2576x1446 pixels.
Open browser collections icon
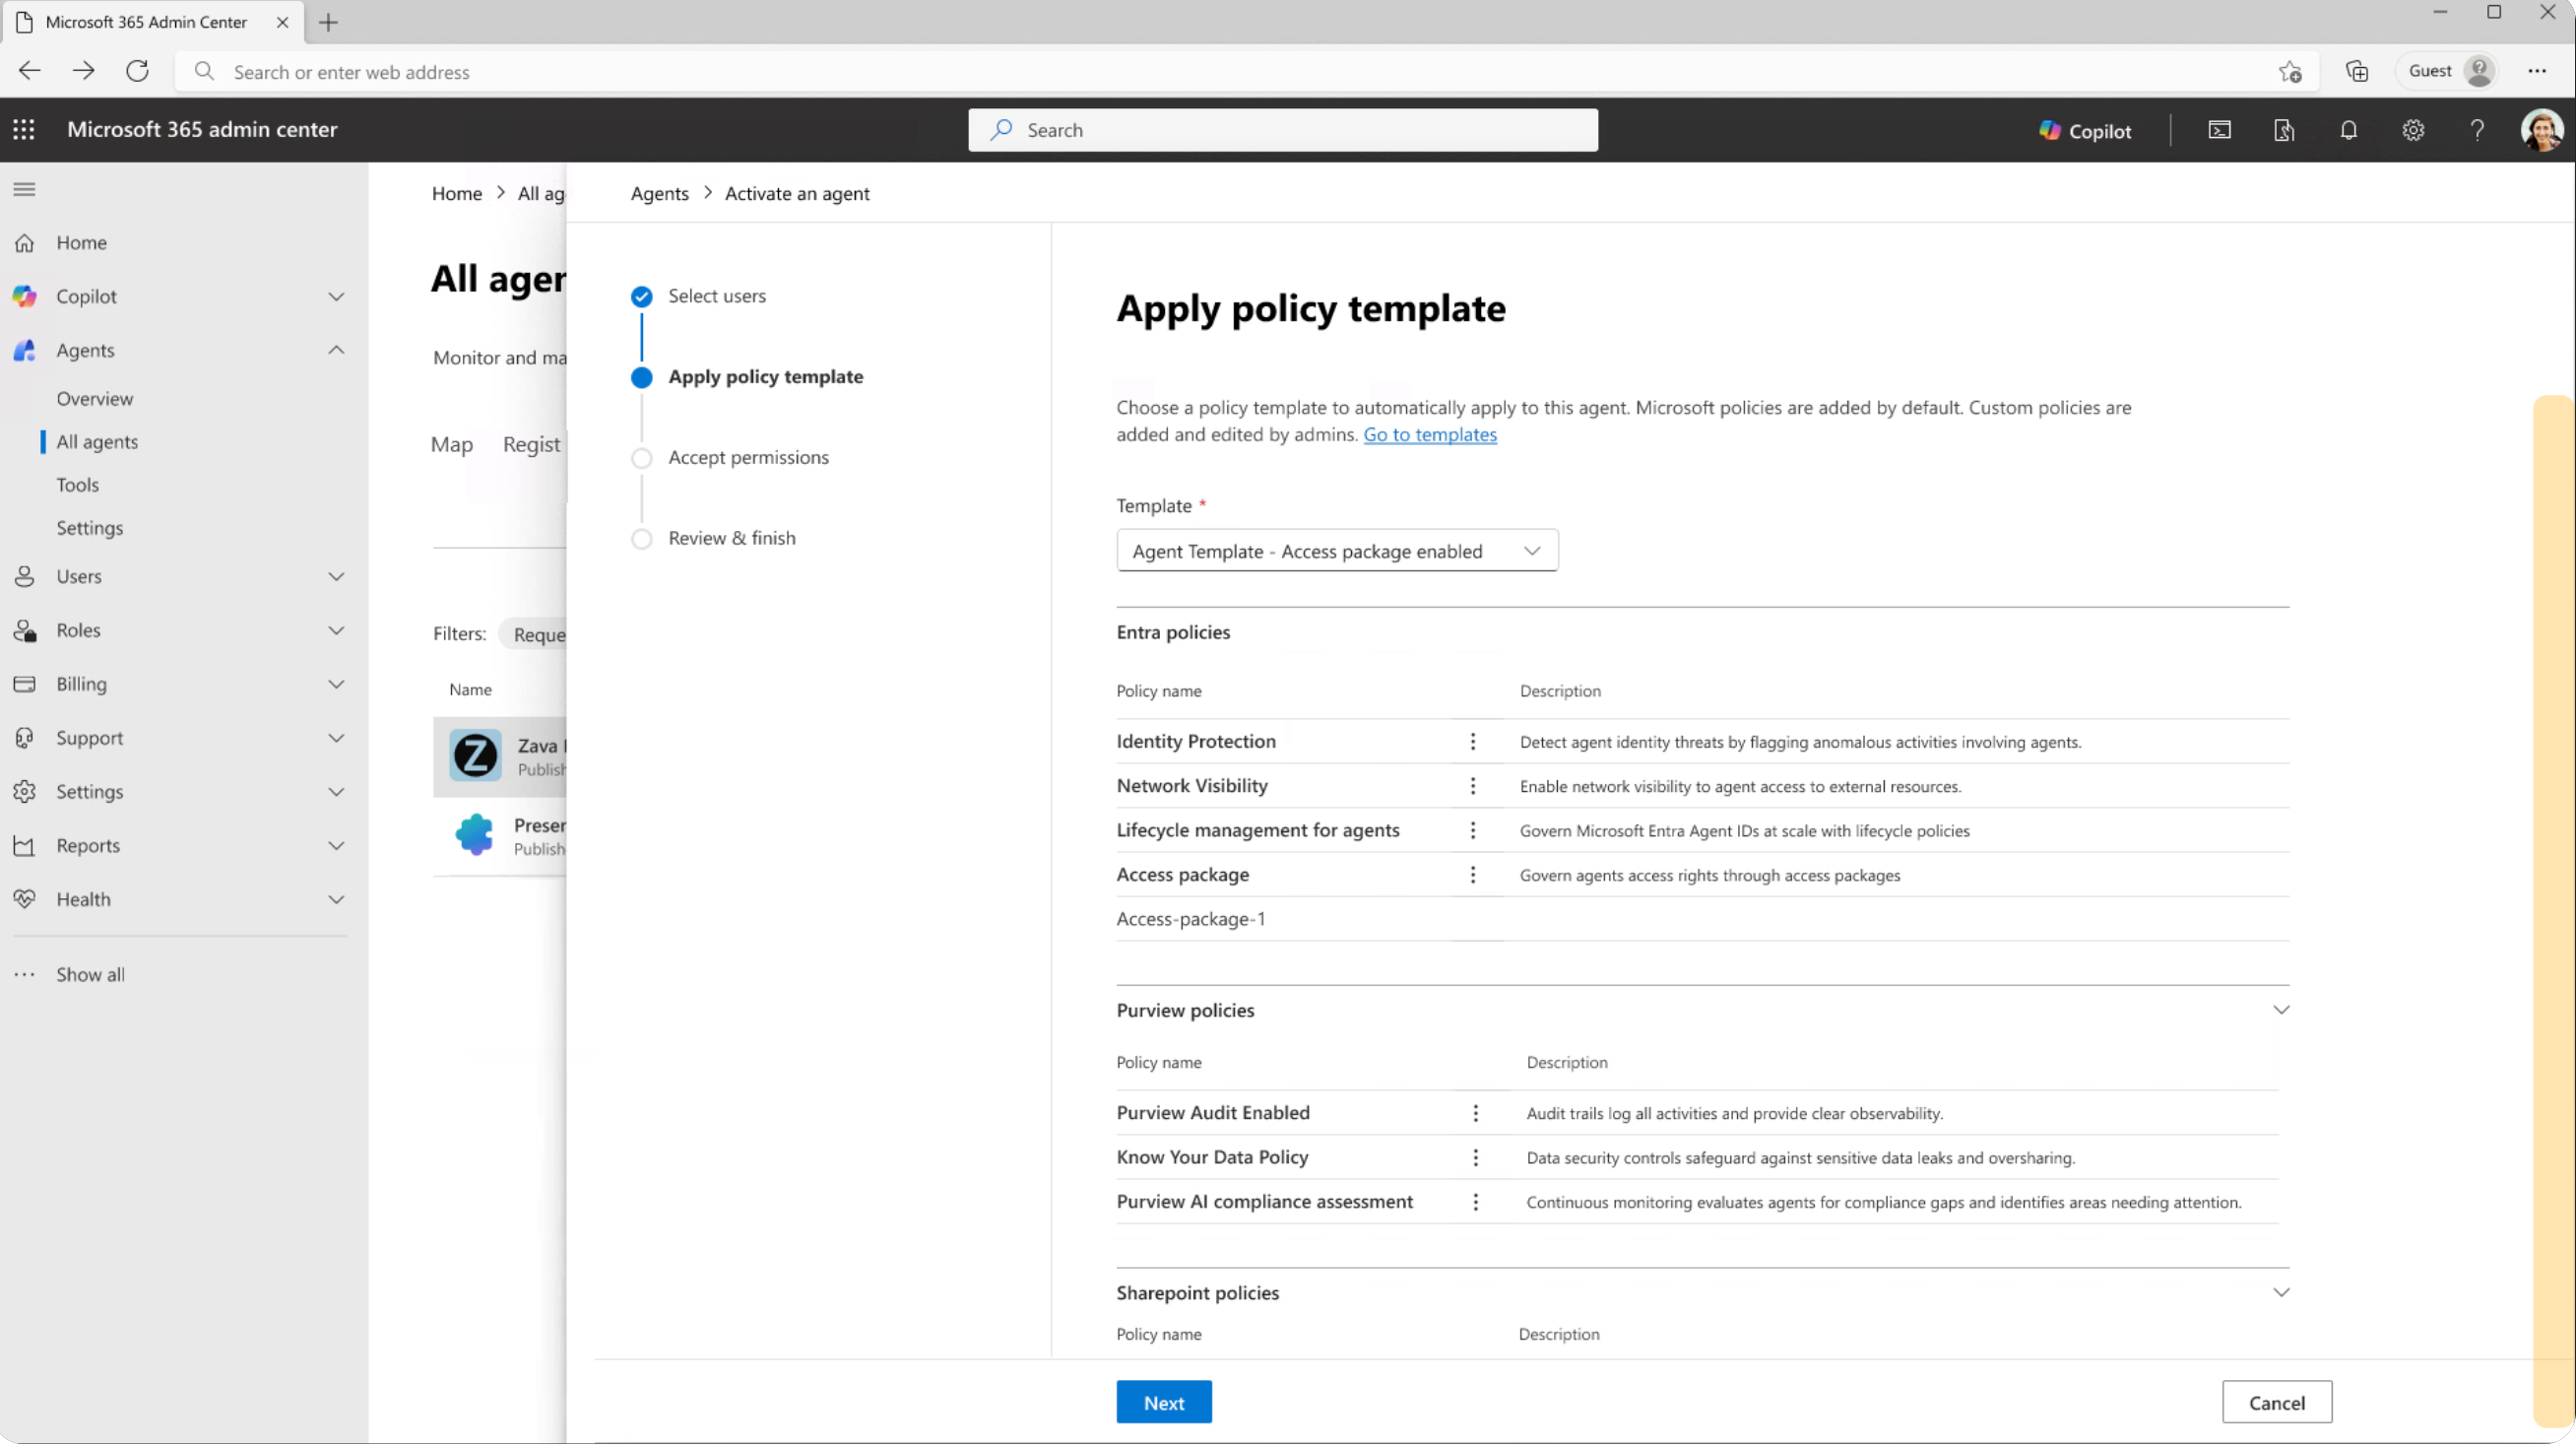coord(2357,71)
